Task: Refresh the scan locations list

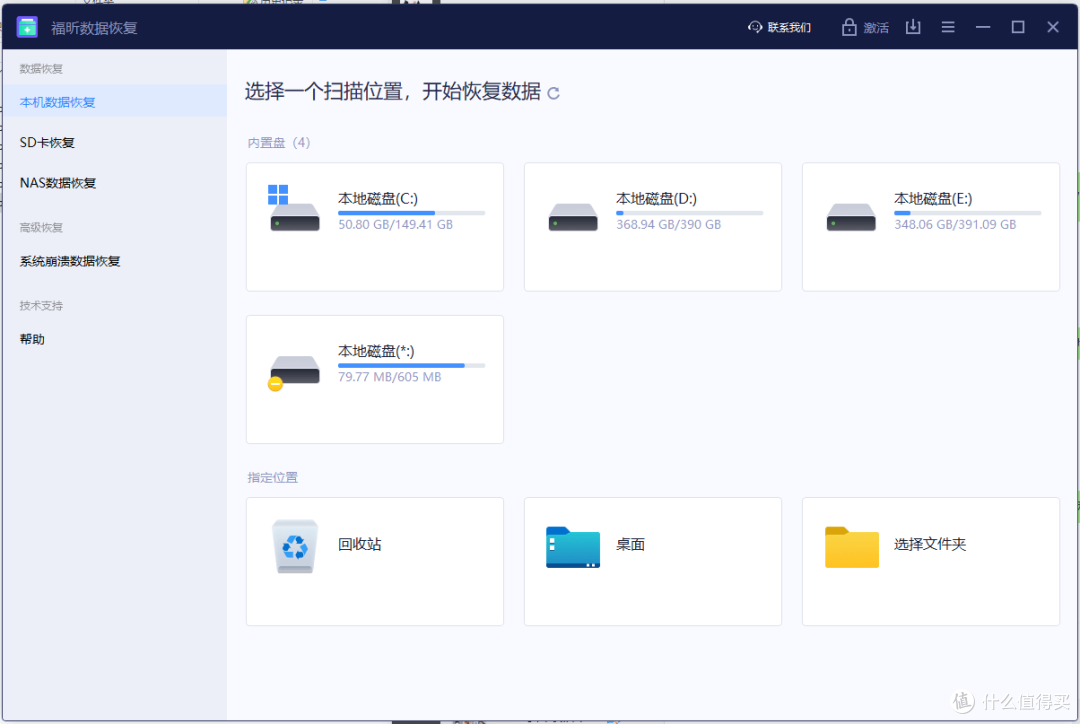Action: tap(553, 93)
